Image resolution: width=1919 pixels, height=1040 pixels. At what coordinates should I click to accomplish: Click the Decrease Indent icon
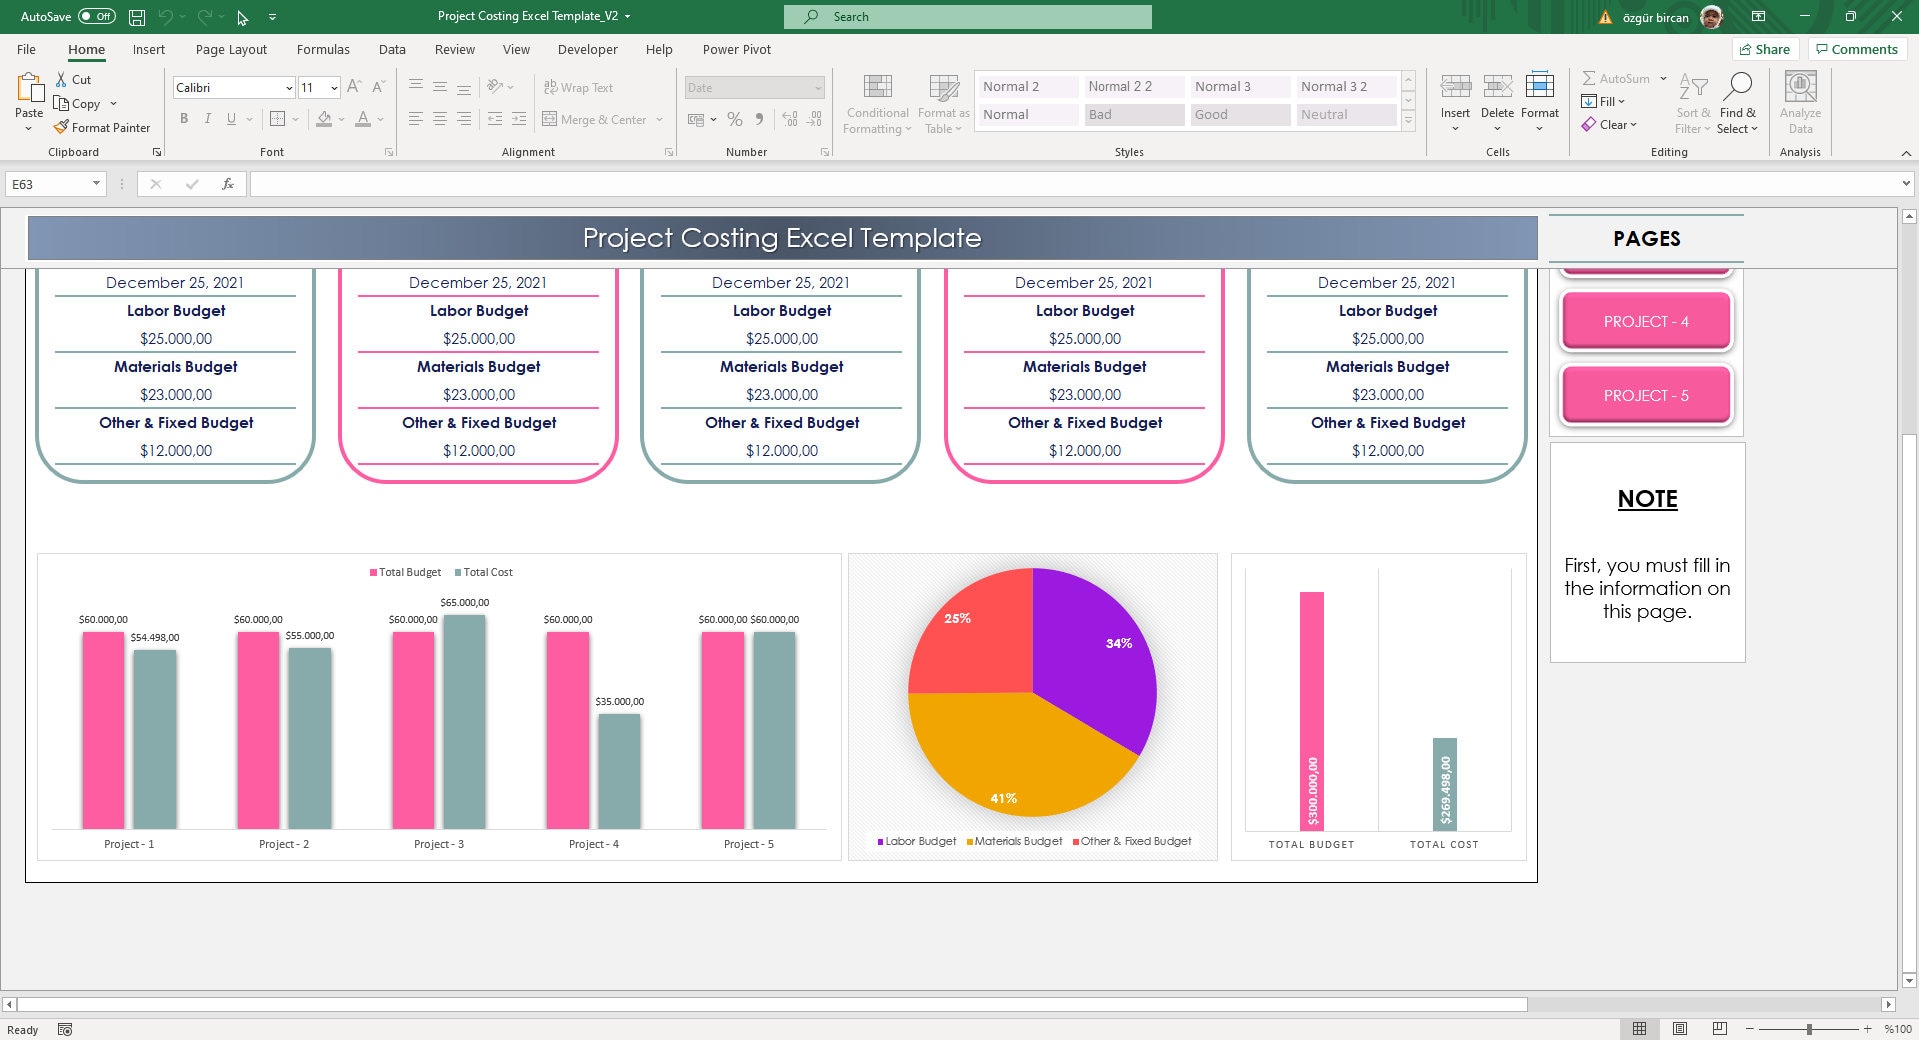click(x=495, y=119)
